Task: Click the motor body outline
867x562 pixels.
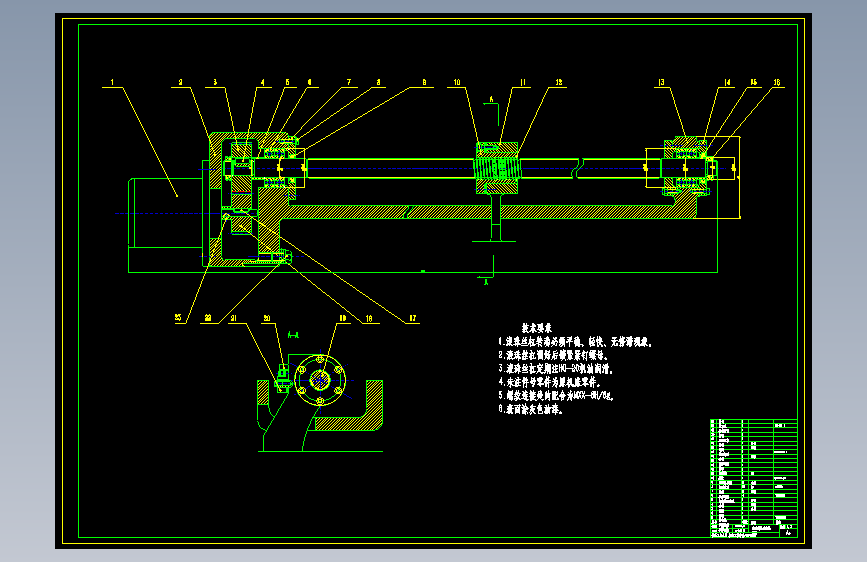Action: (165, 213)
